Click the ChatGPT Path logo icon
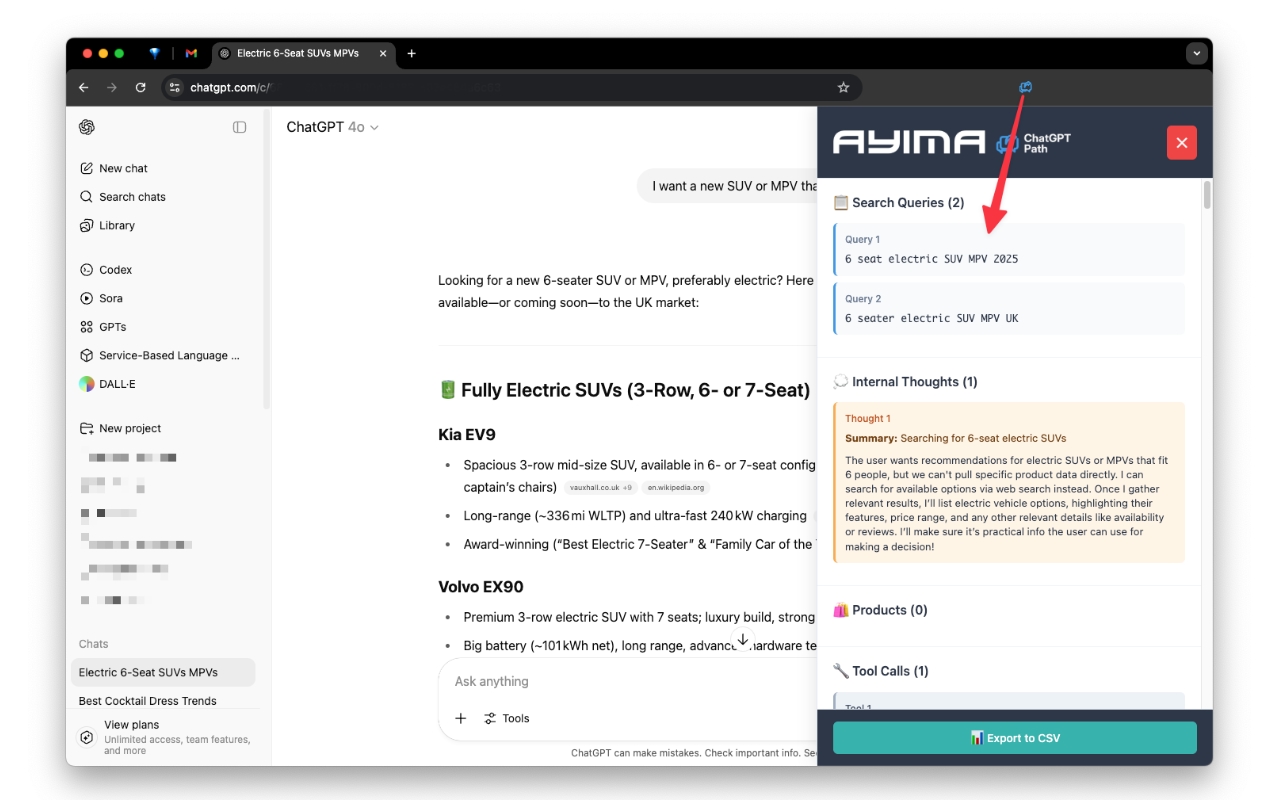The image size is (1280, 800). (x=1006, y=144)
